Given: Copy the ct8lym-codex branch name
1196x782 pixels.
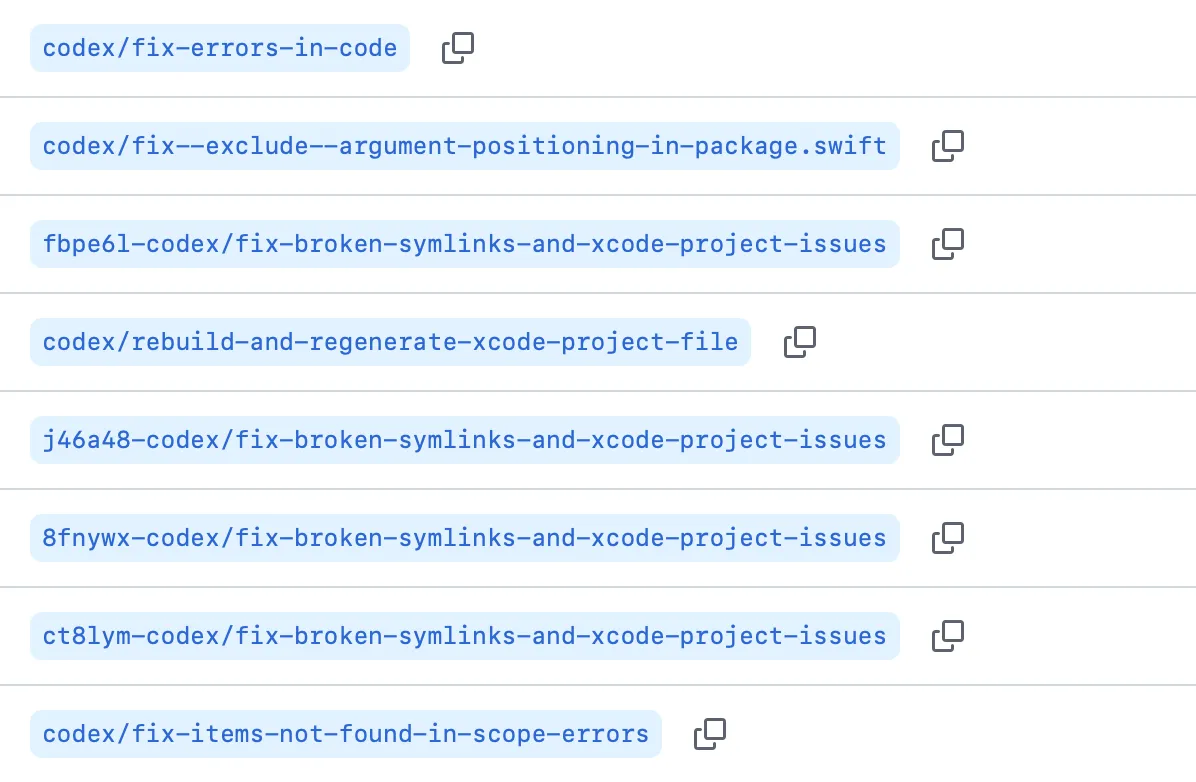Looking at the screenshot, I should click(947, 636).
